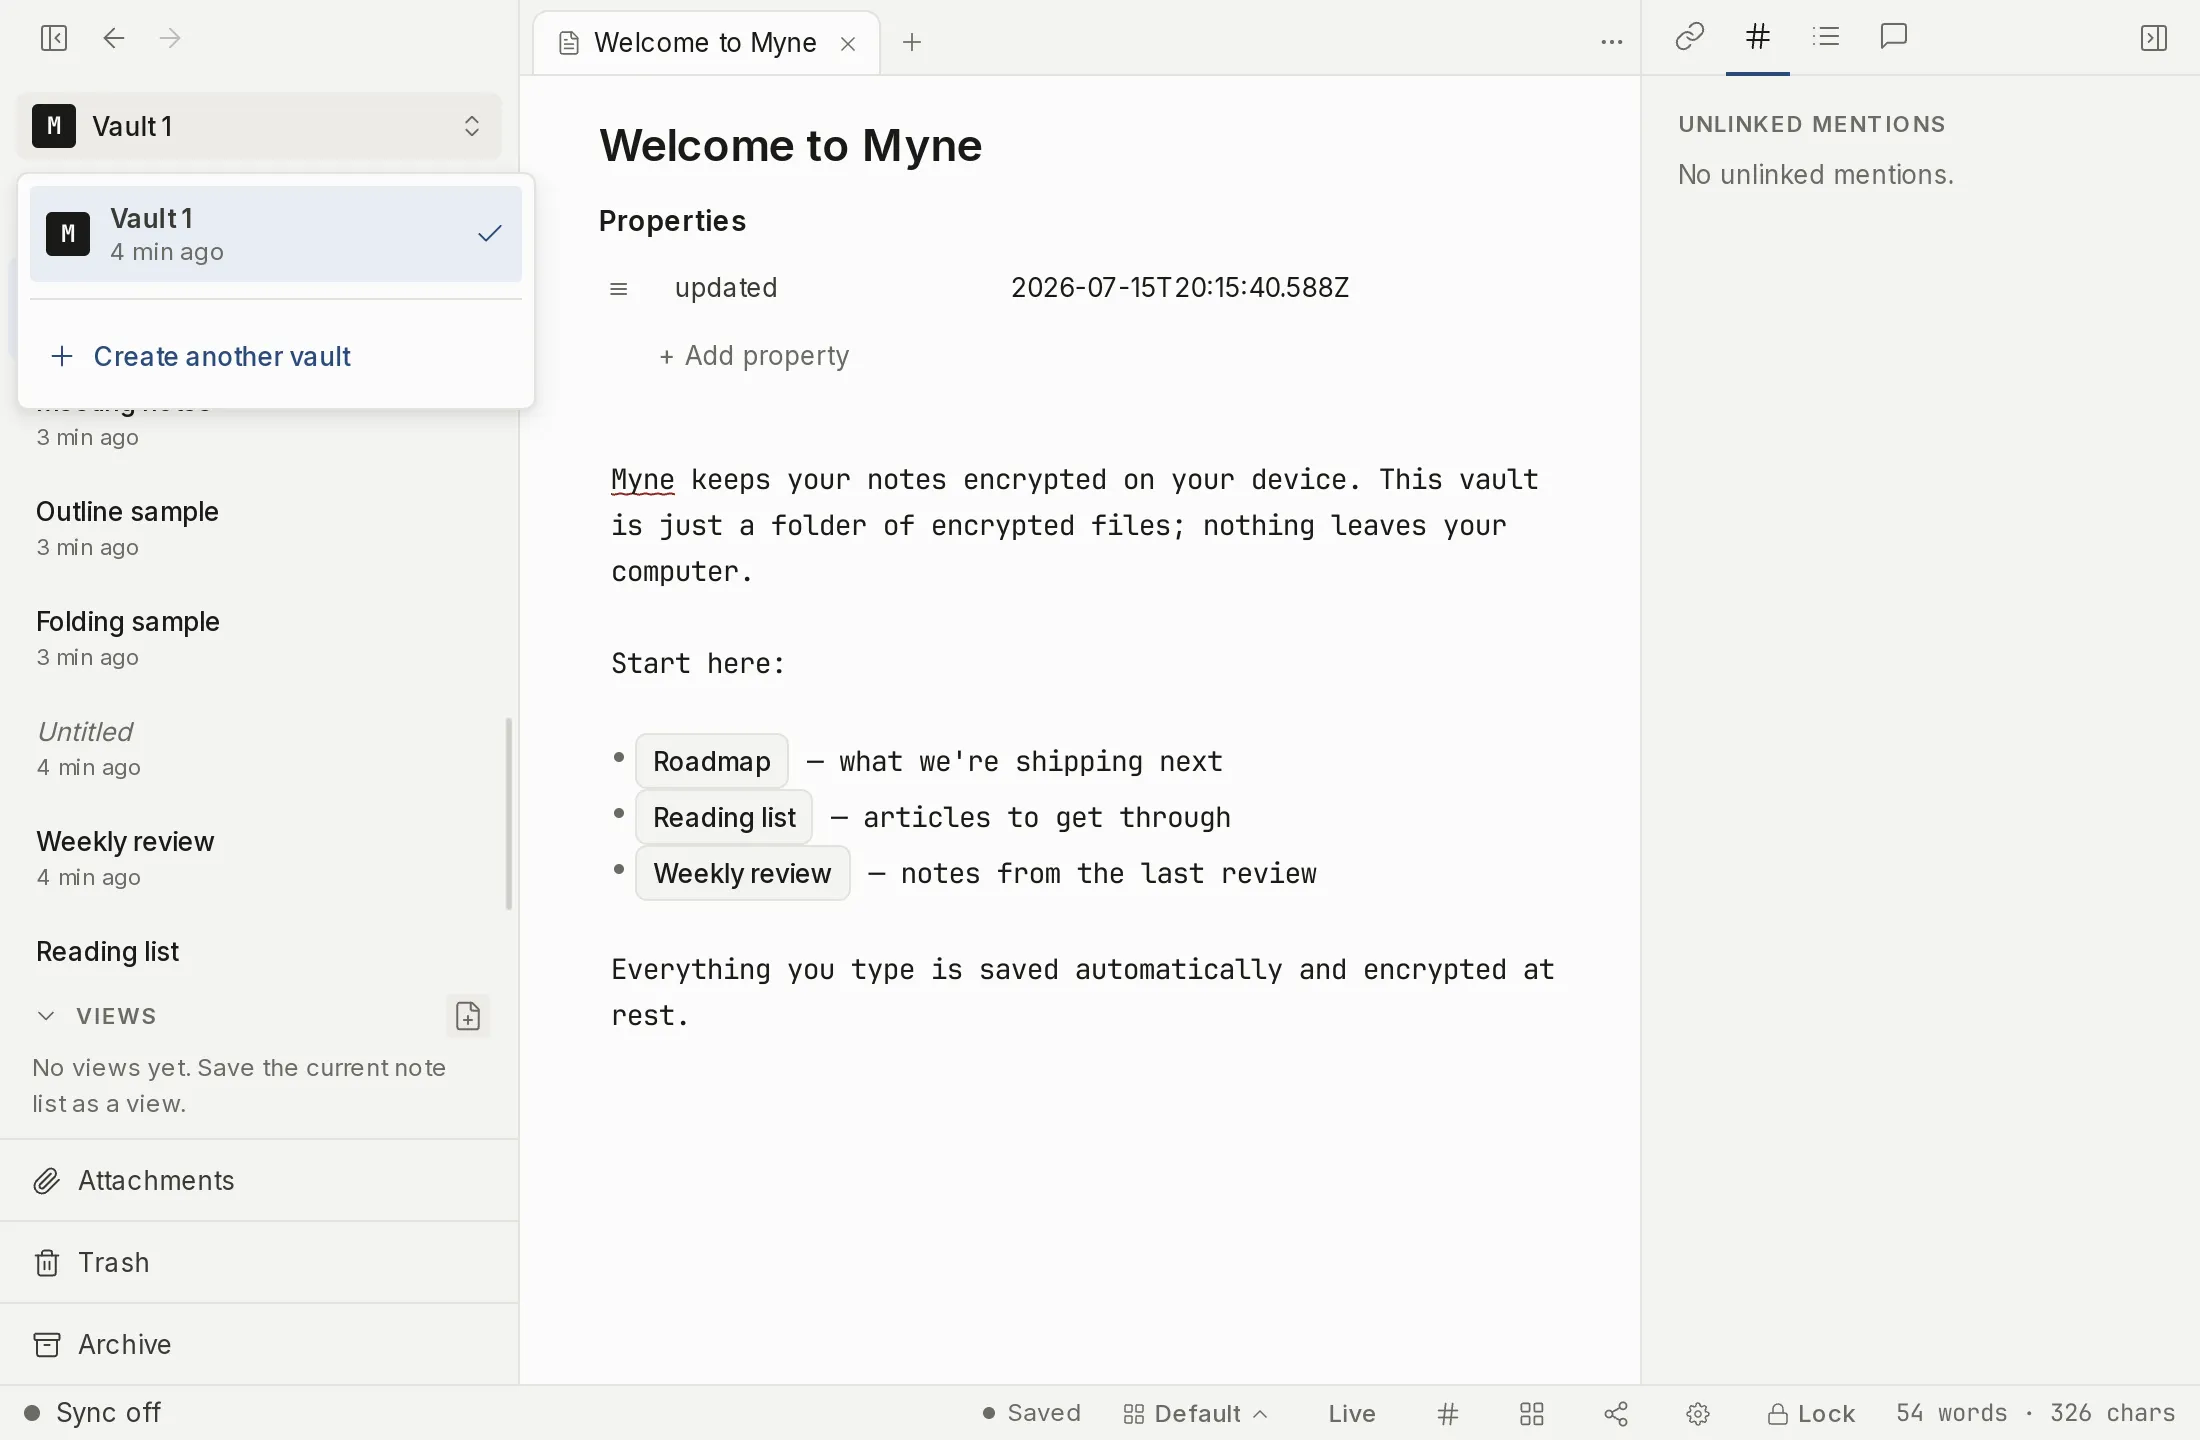Lock the vault with the Lock button
Screen dimensions: 2200x1440
tap(1811, 1414)
